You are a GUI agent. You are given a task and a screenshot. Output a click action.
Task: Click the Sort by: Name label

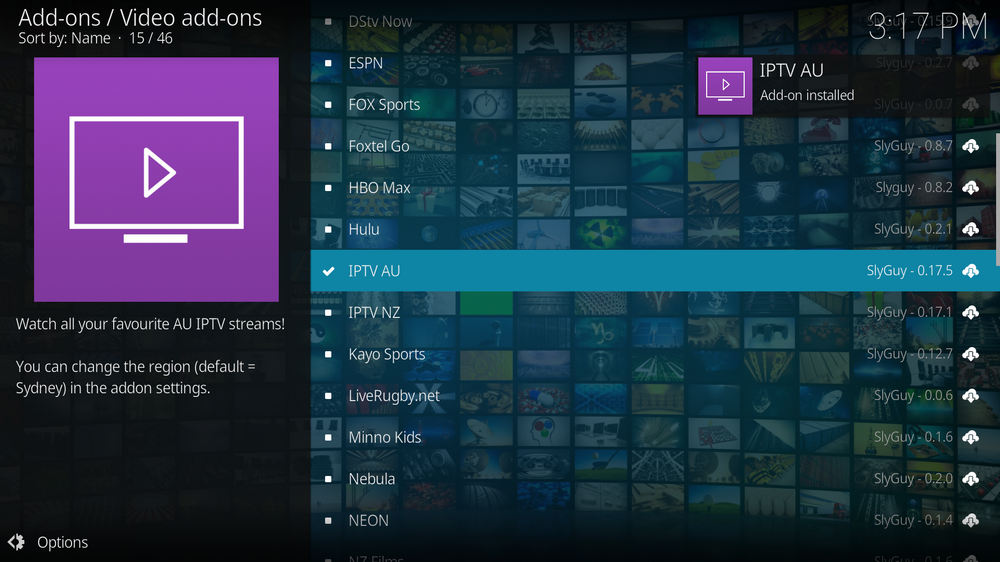[x=64, y=38]
